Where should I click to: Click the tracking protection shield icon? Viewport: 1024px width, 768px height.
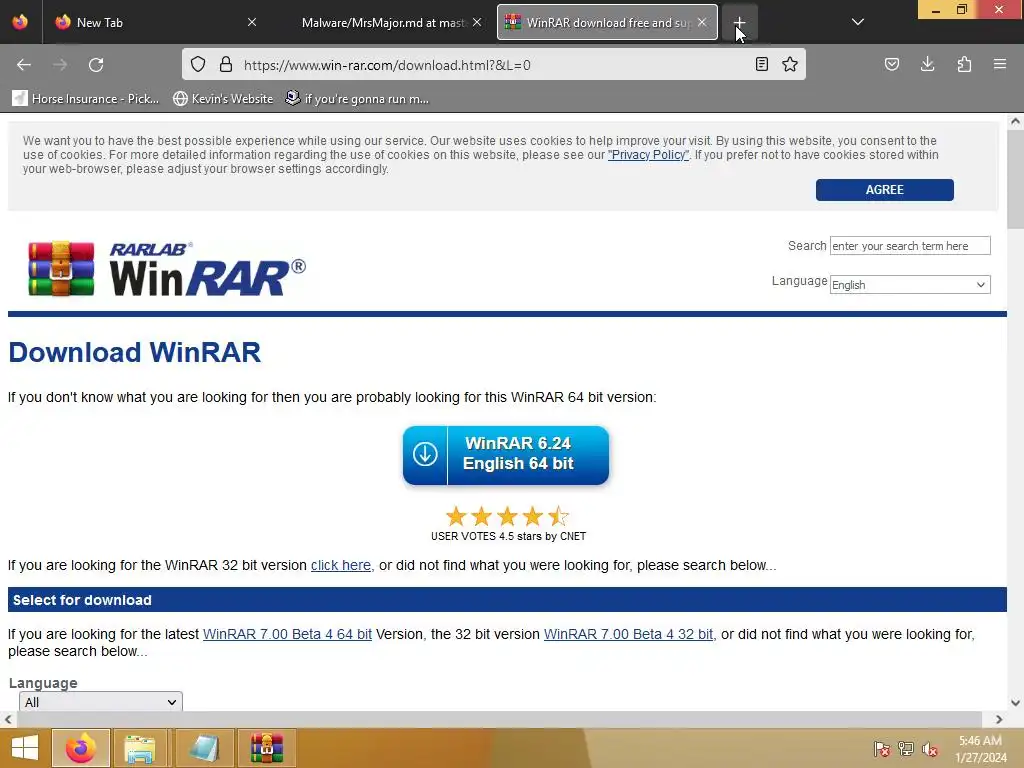tap(198, 64)
